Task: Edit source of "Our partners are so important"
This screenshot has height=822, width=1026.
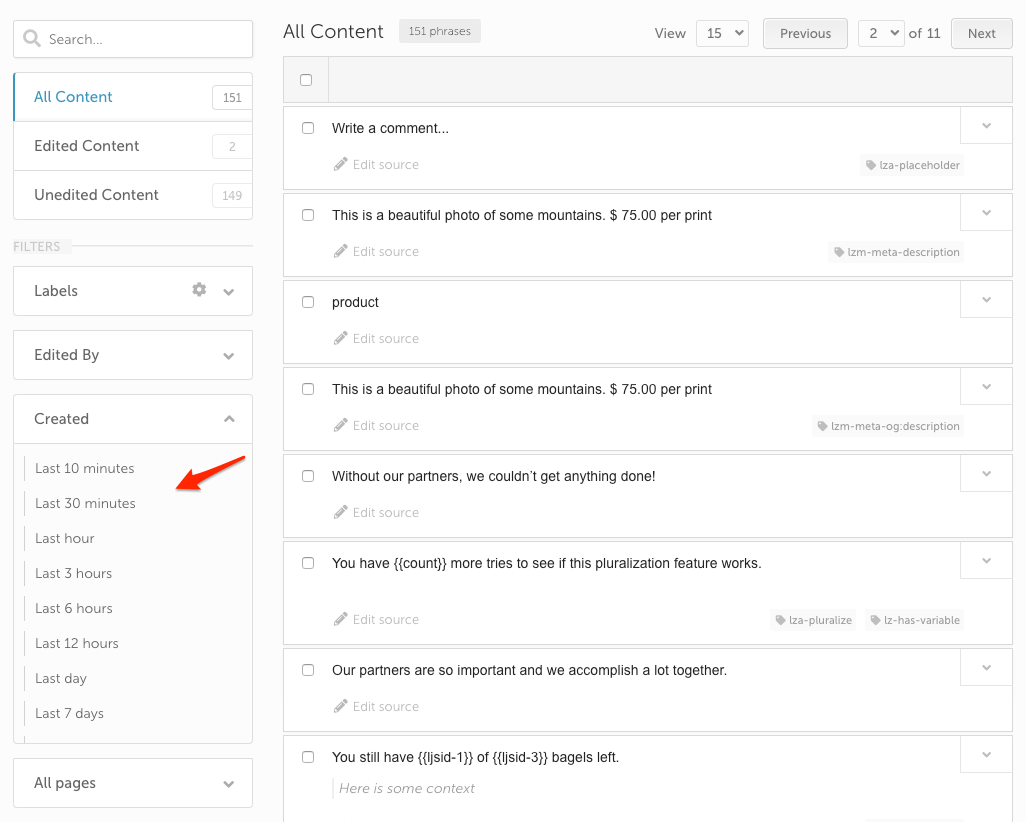Action: point(376,706)
